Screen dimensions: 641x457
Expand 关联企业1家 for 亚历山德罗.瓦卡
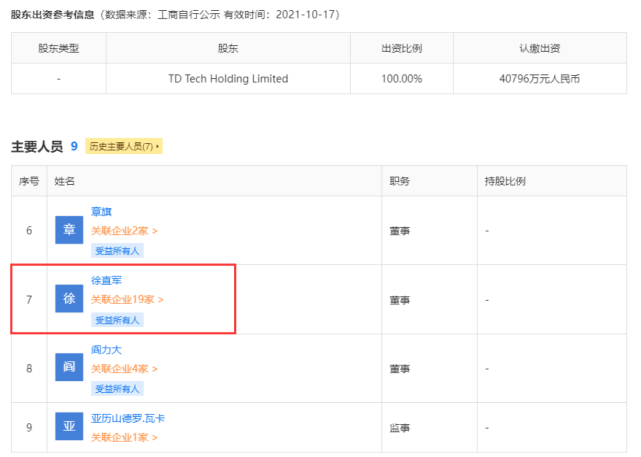[124, 437]
